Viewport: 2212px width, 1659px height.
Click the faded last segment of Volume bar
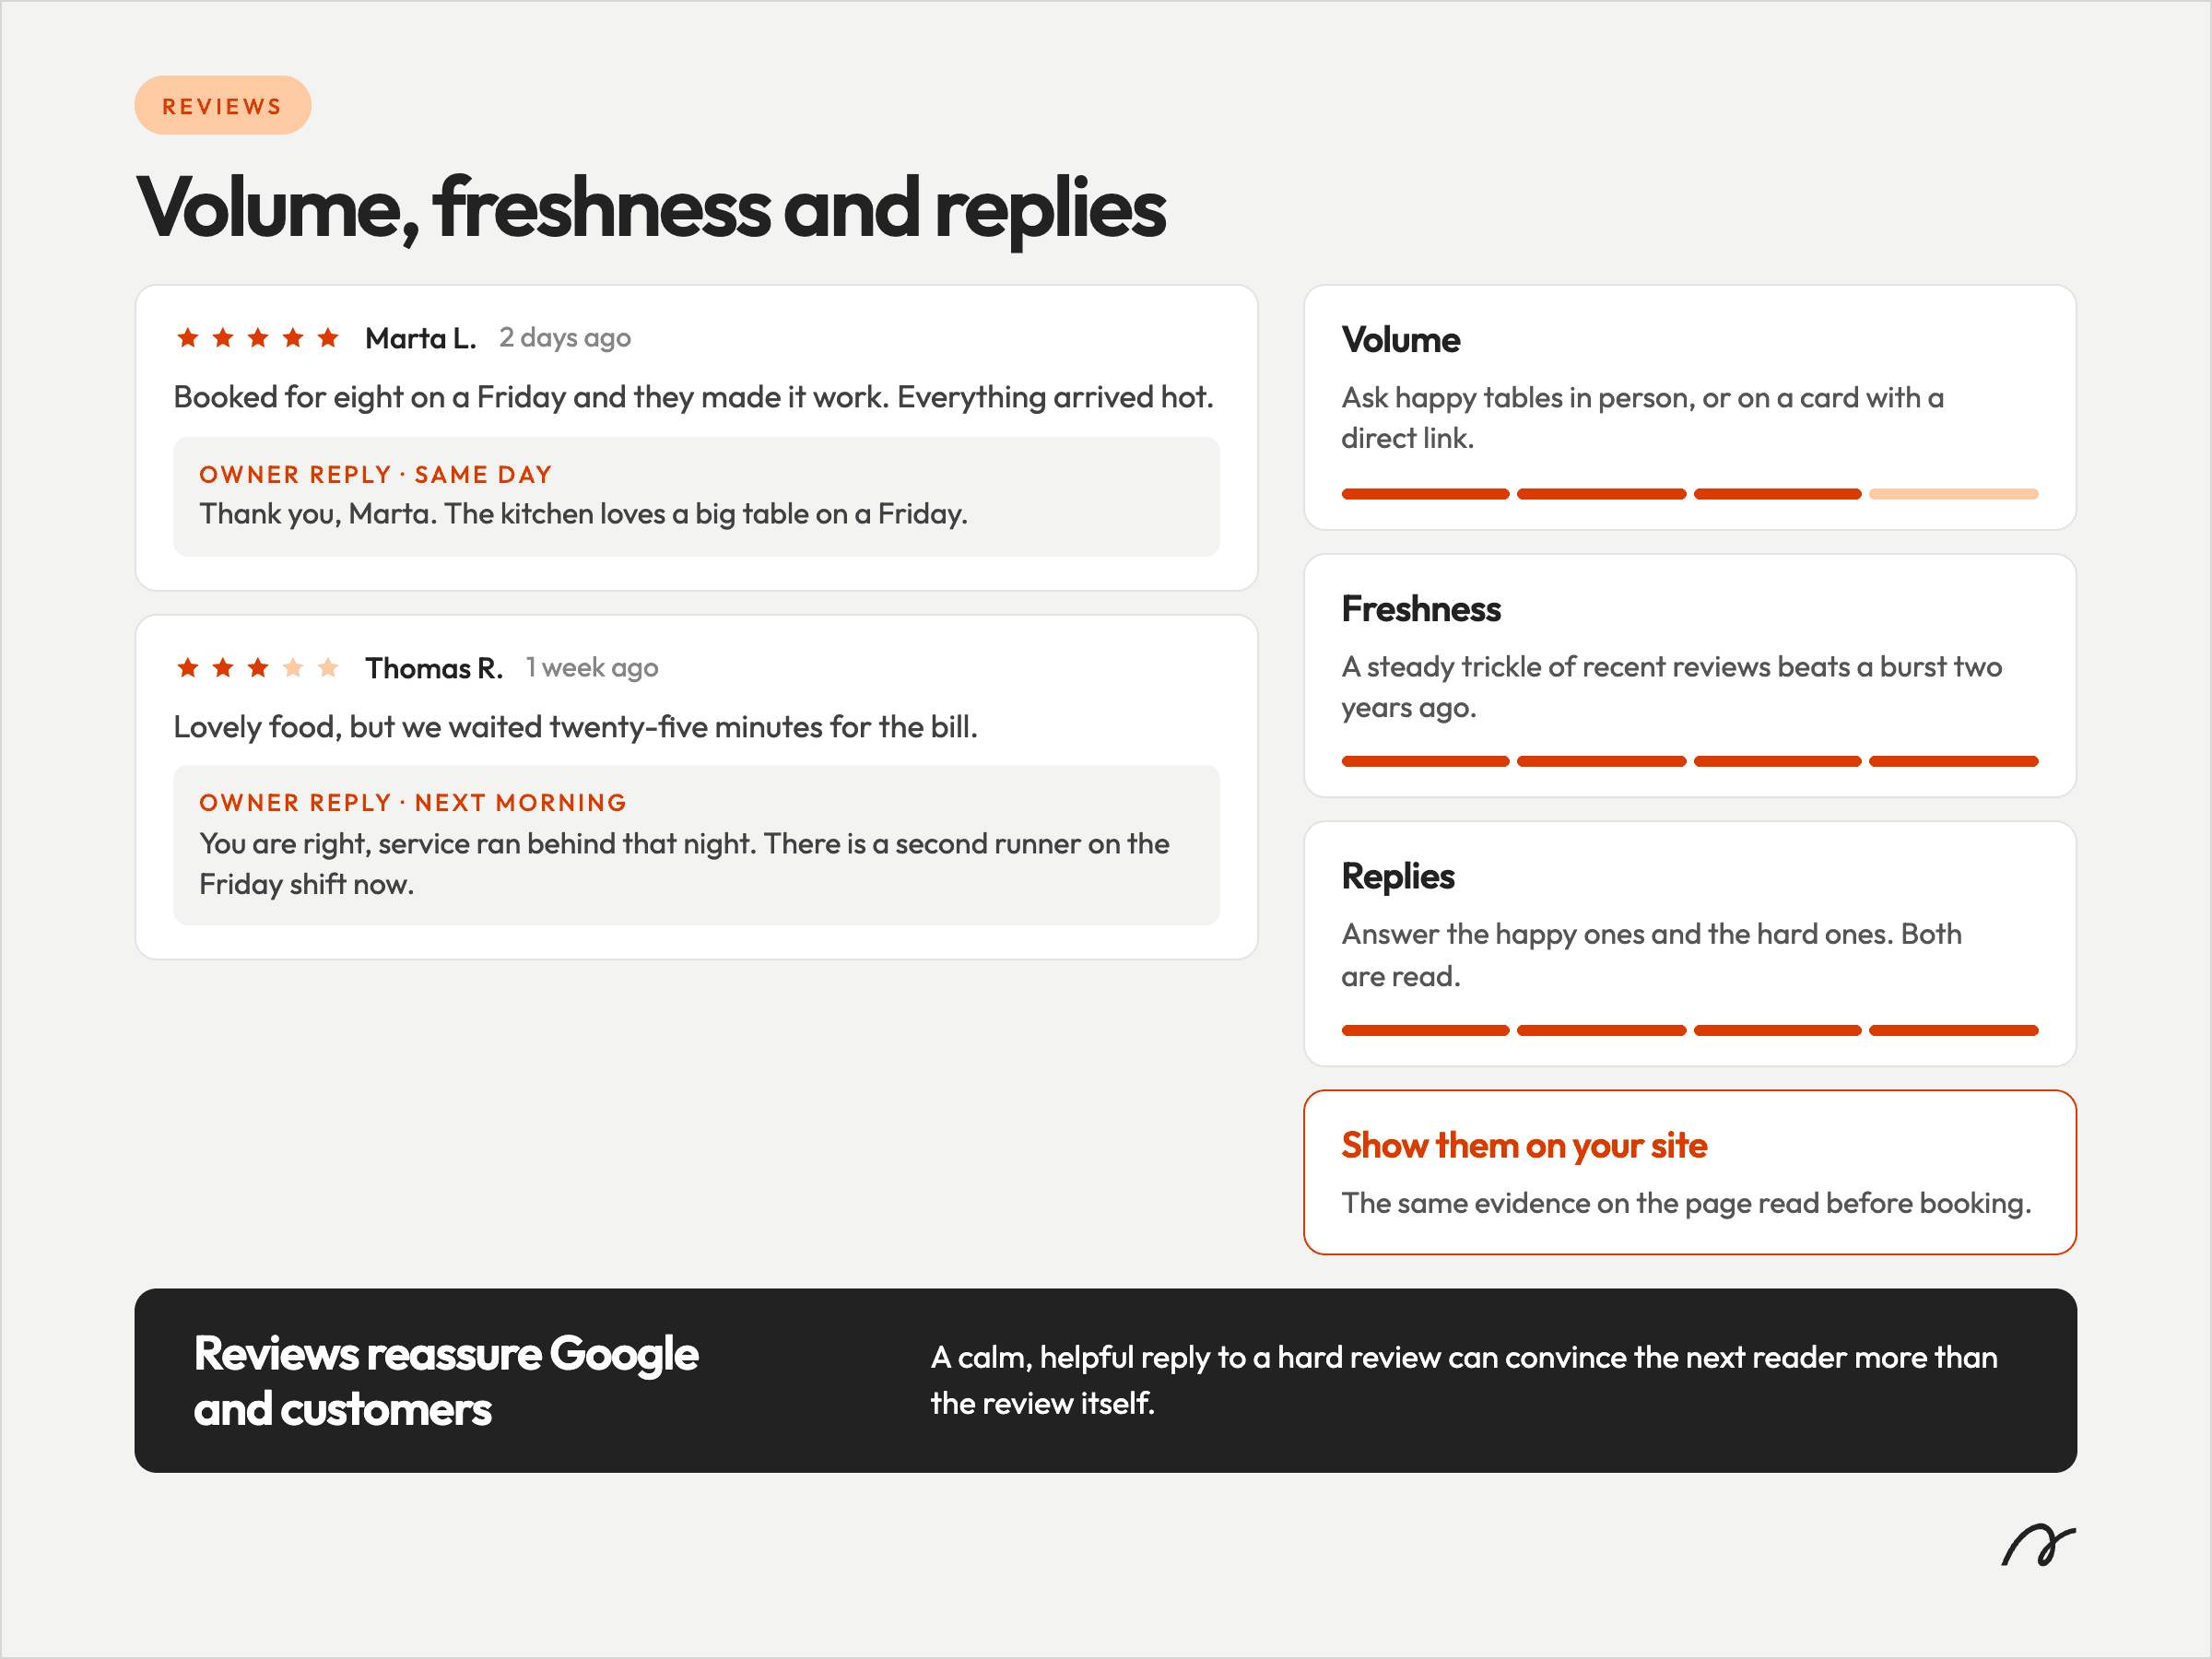(x=1953, y=494)
